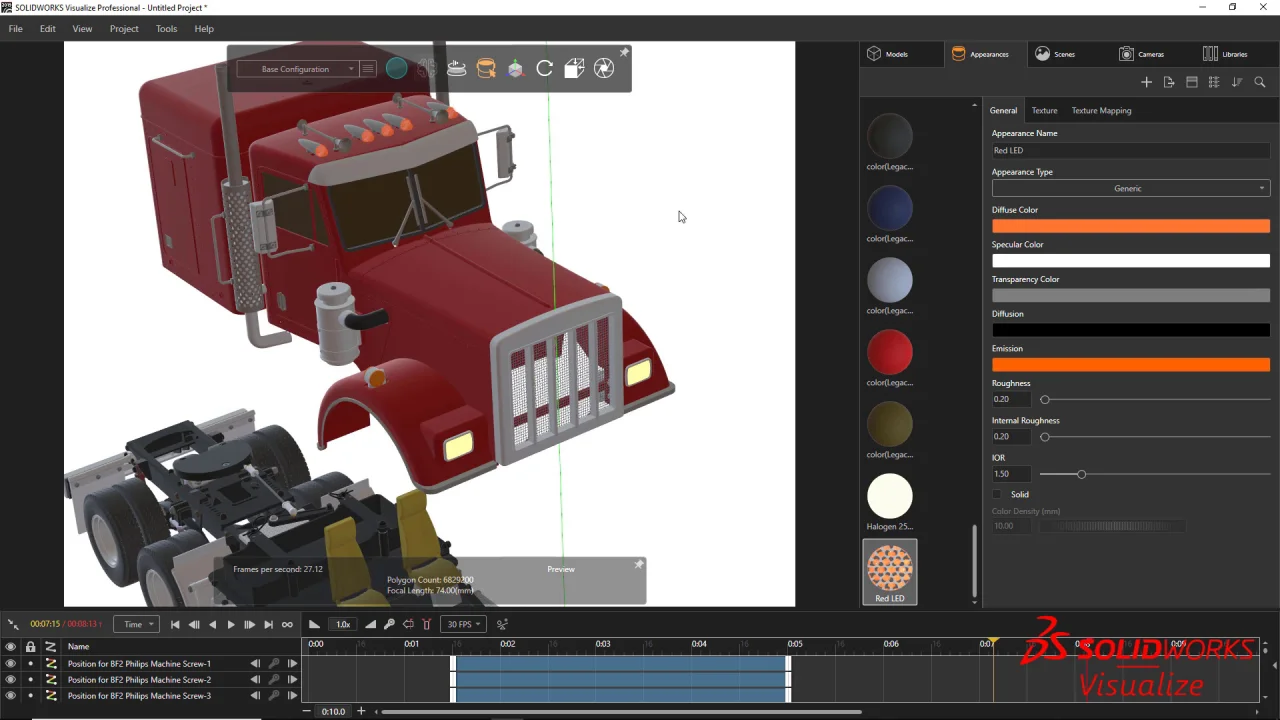Click the scissors icon in timeline toolbar
Viewport: 1280px width, 720px height.
coord(502,624)
